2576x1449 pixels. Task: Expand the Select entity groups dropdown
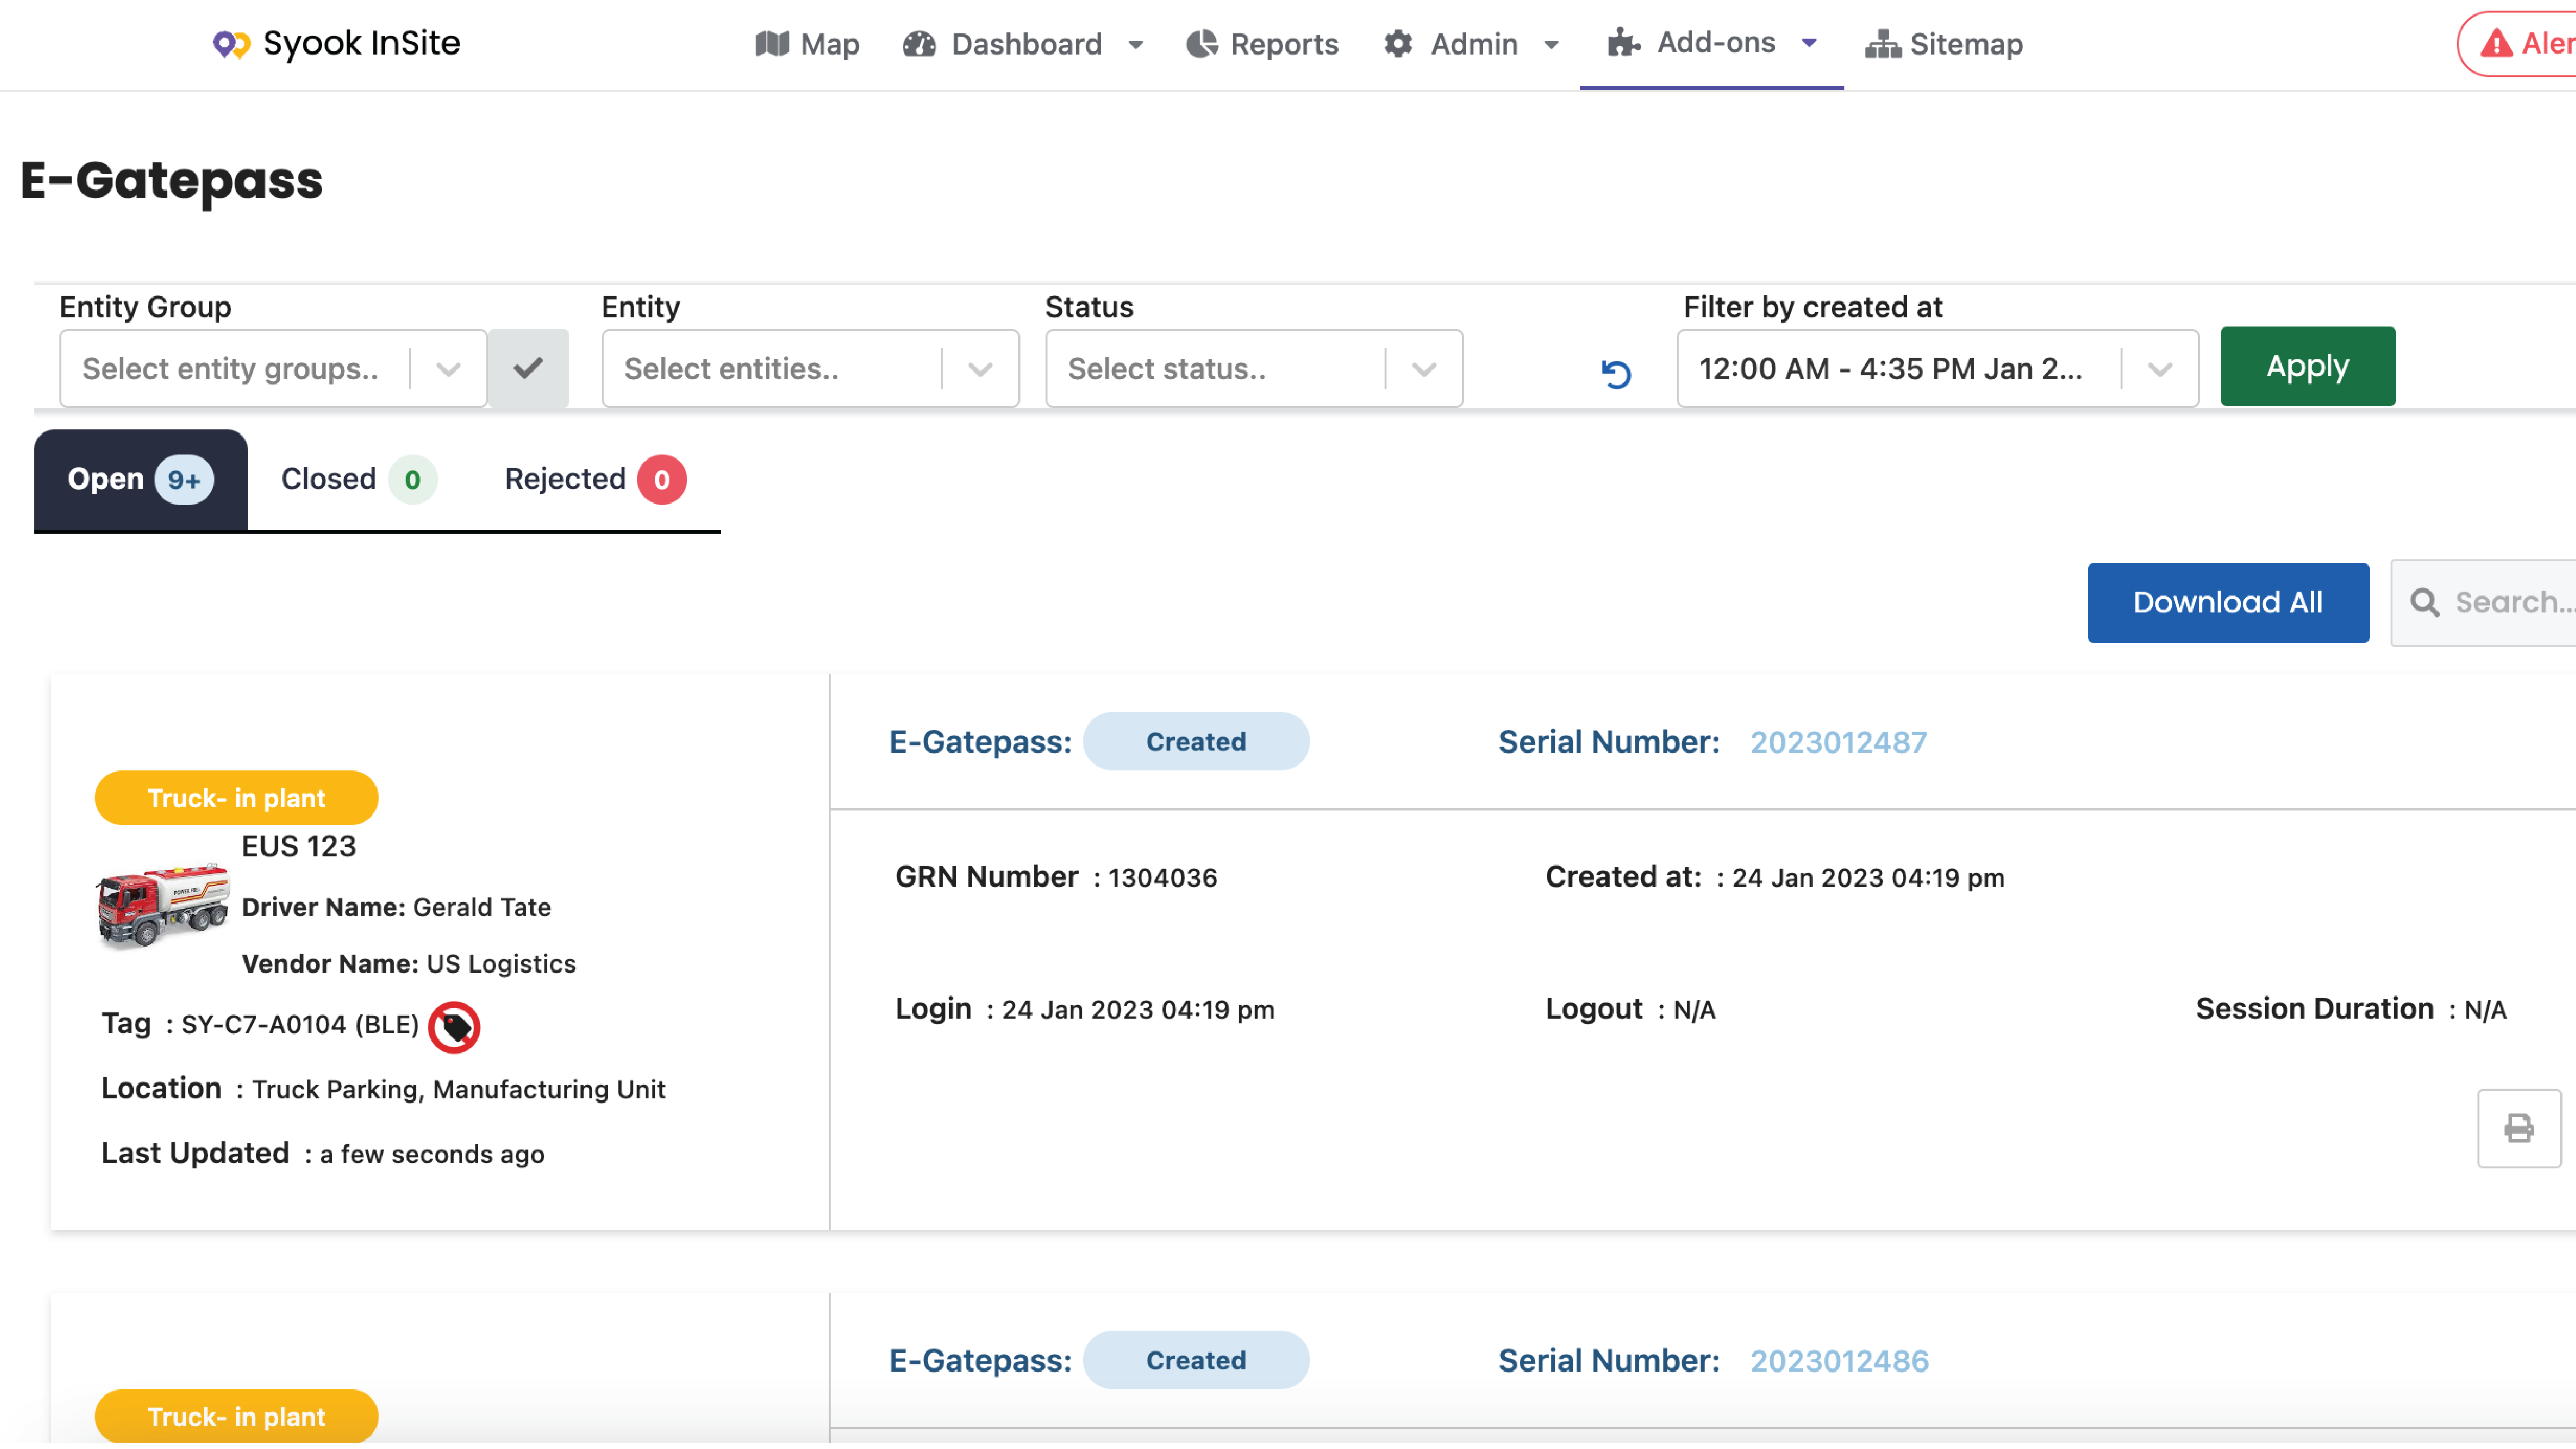[x=448, y=369]
